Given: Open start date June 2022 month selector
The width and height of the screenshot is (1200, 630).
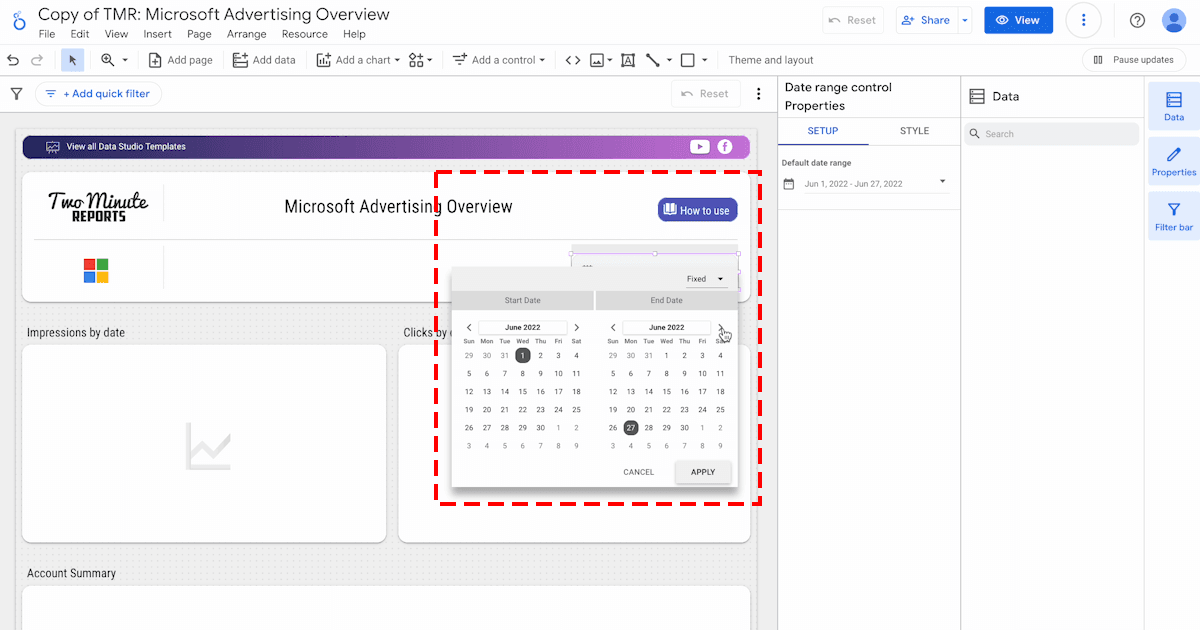Looking at the screenshot, I should (522, 327).
